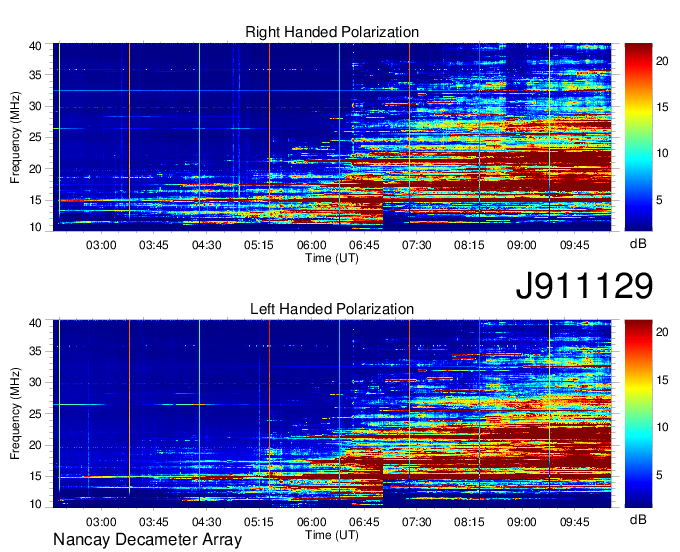Click the 'Right Handed Polarization' plot title
Screen dimensions: 680x552
pyautogui.click(x=332, y=32)
